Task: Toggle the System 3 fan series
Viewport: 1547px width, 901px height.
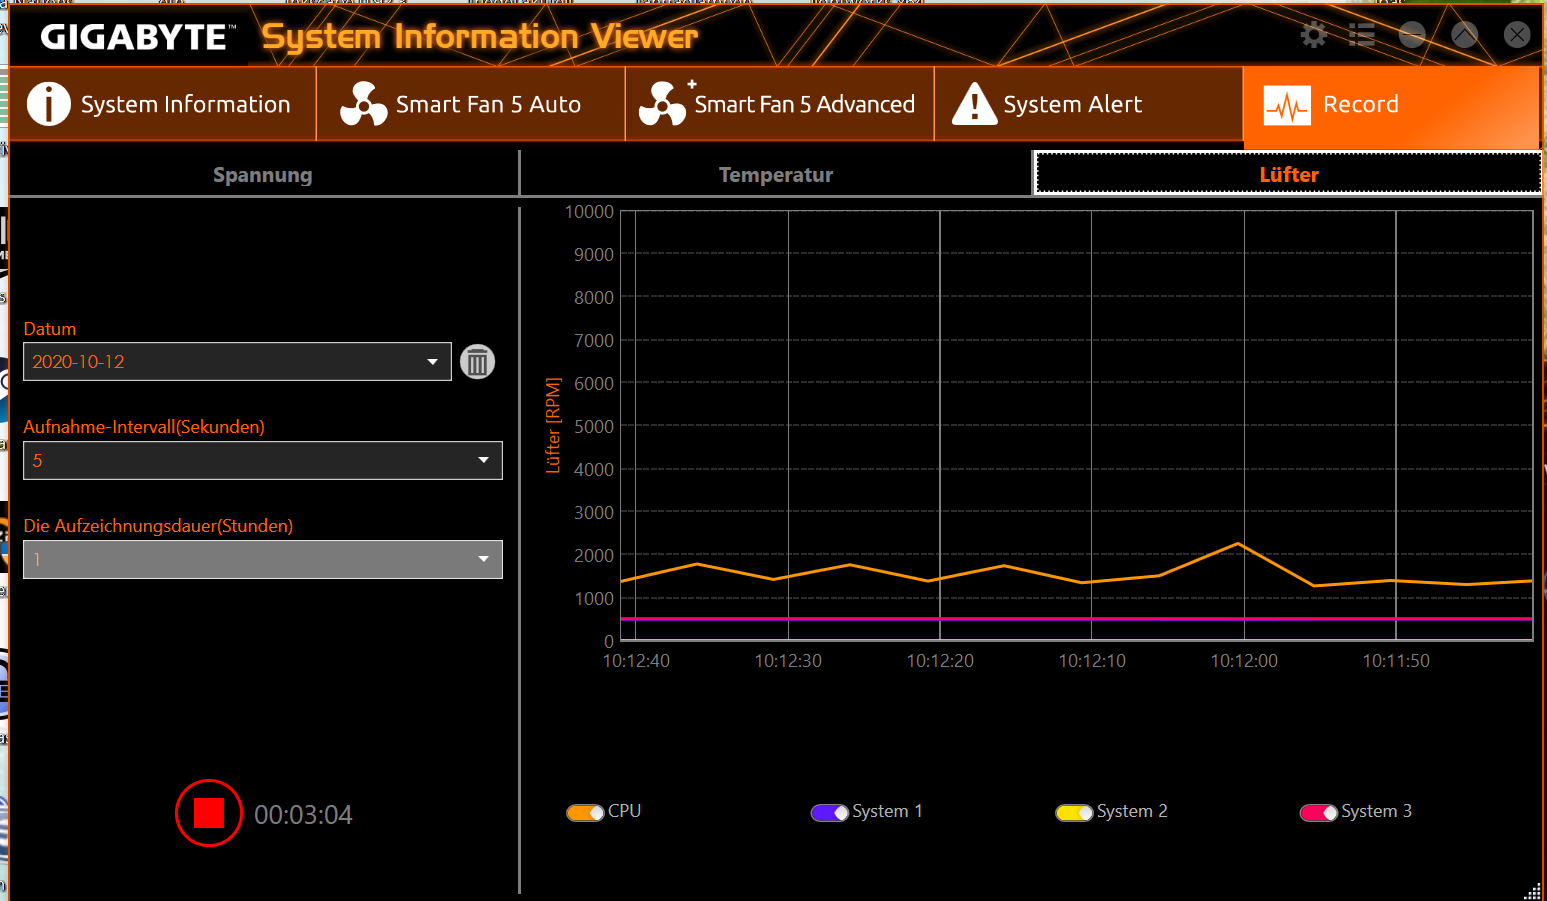Action: point(1318,812)
